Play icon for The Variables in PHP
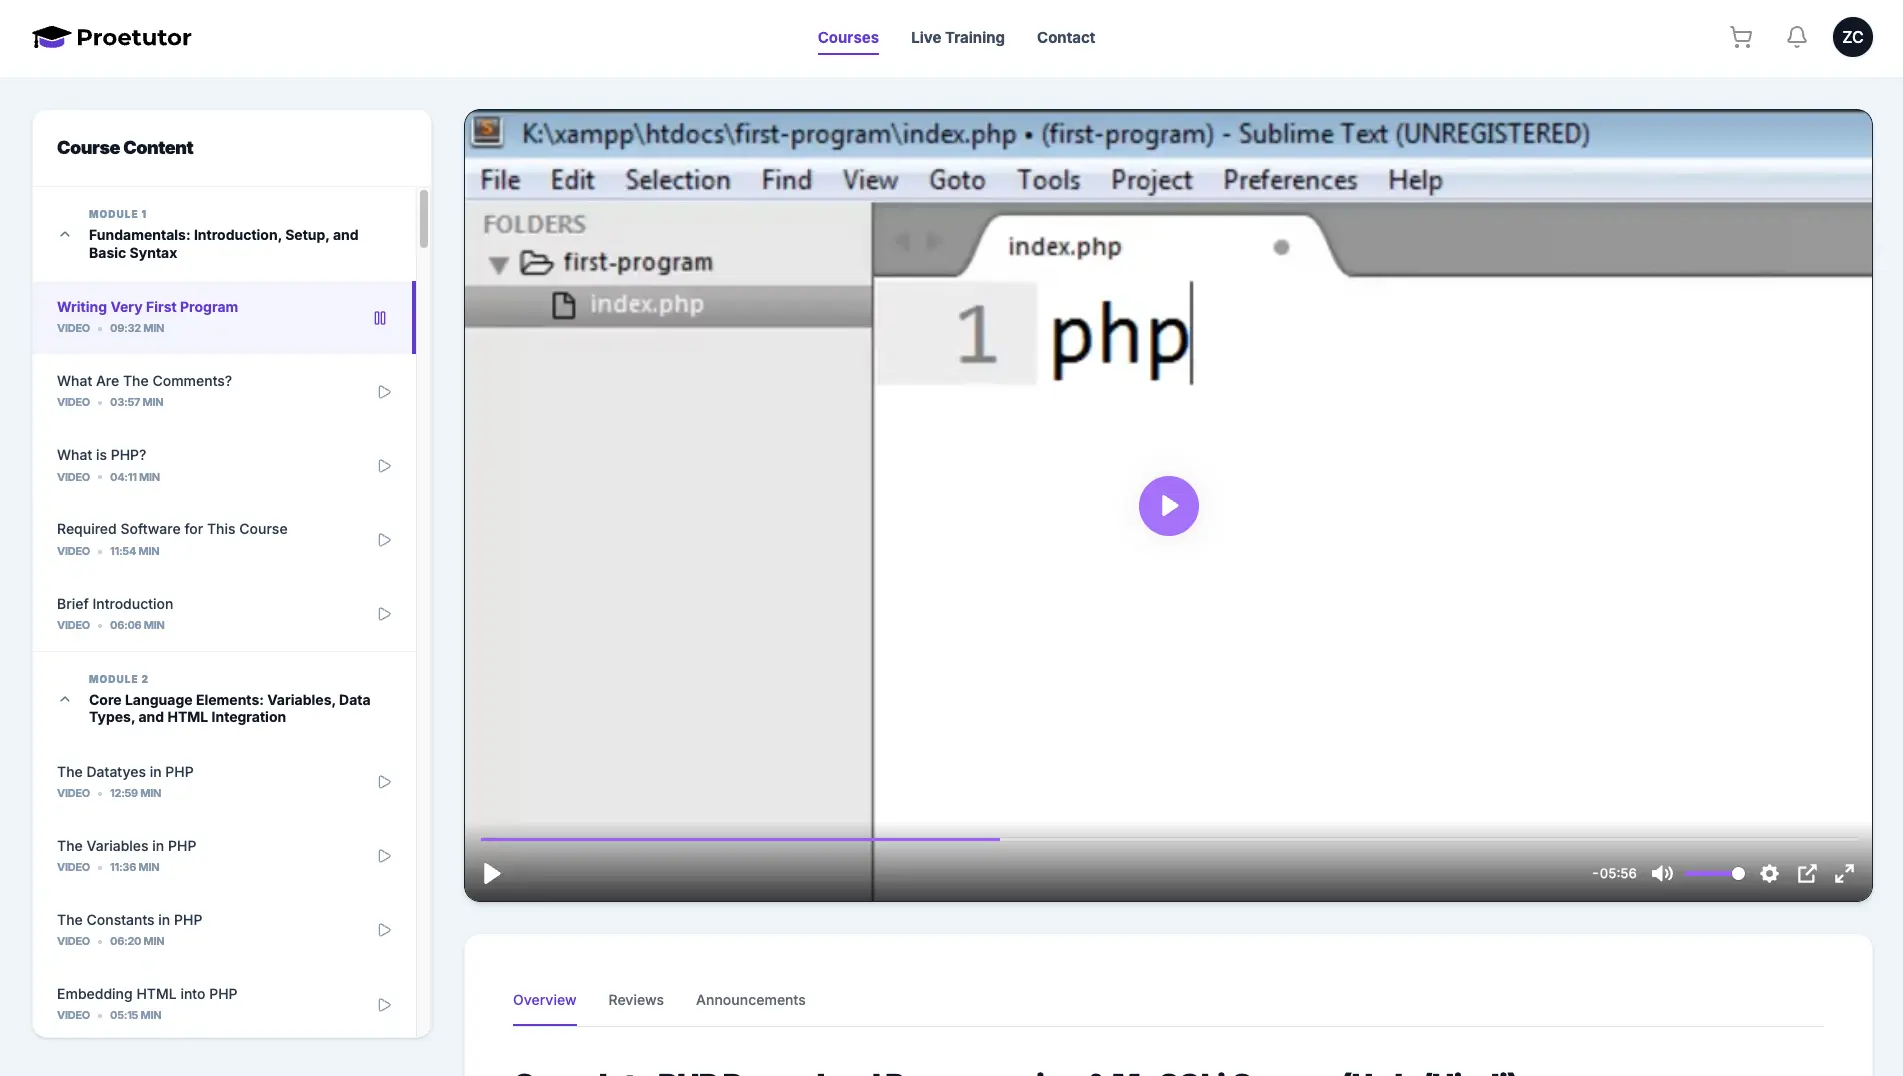Image resolution: width=1903 pixels, height=1076 pixels. pyautogui.click(x=384, y=856)
